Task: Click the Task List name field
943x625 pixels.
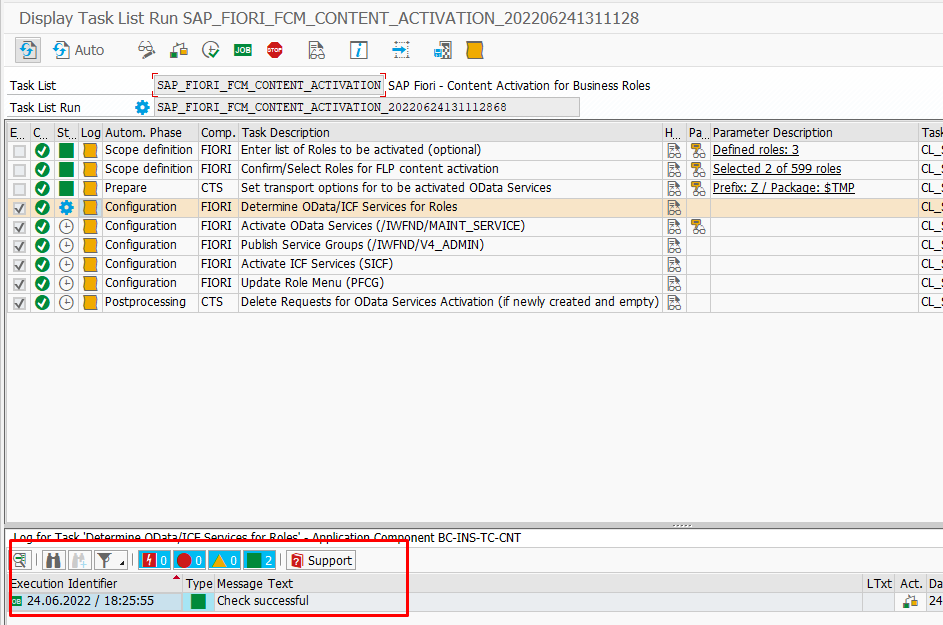Action: [269, 85]
